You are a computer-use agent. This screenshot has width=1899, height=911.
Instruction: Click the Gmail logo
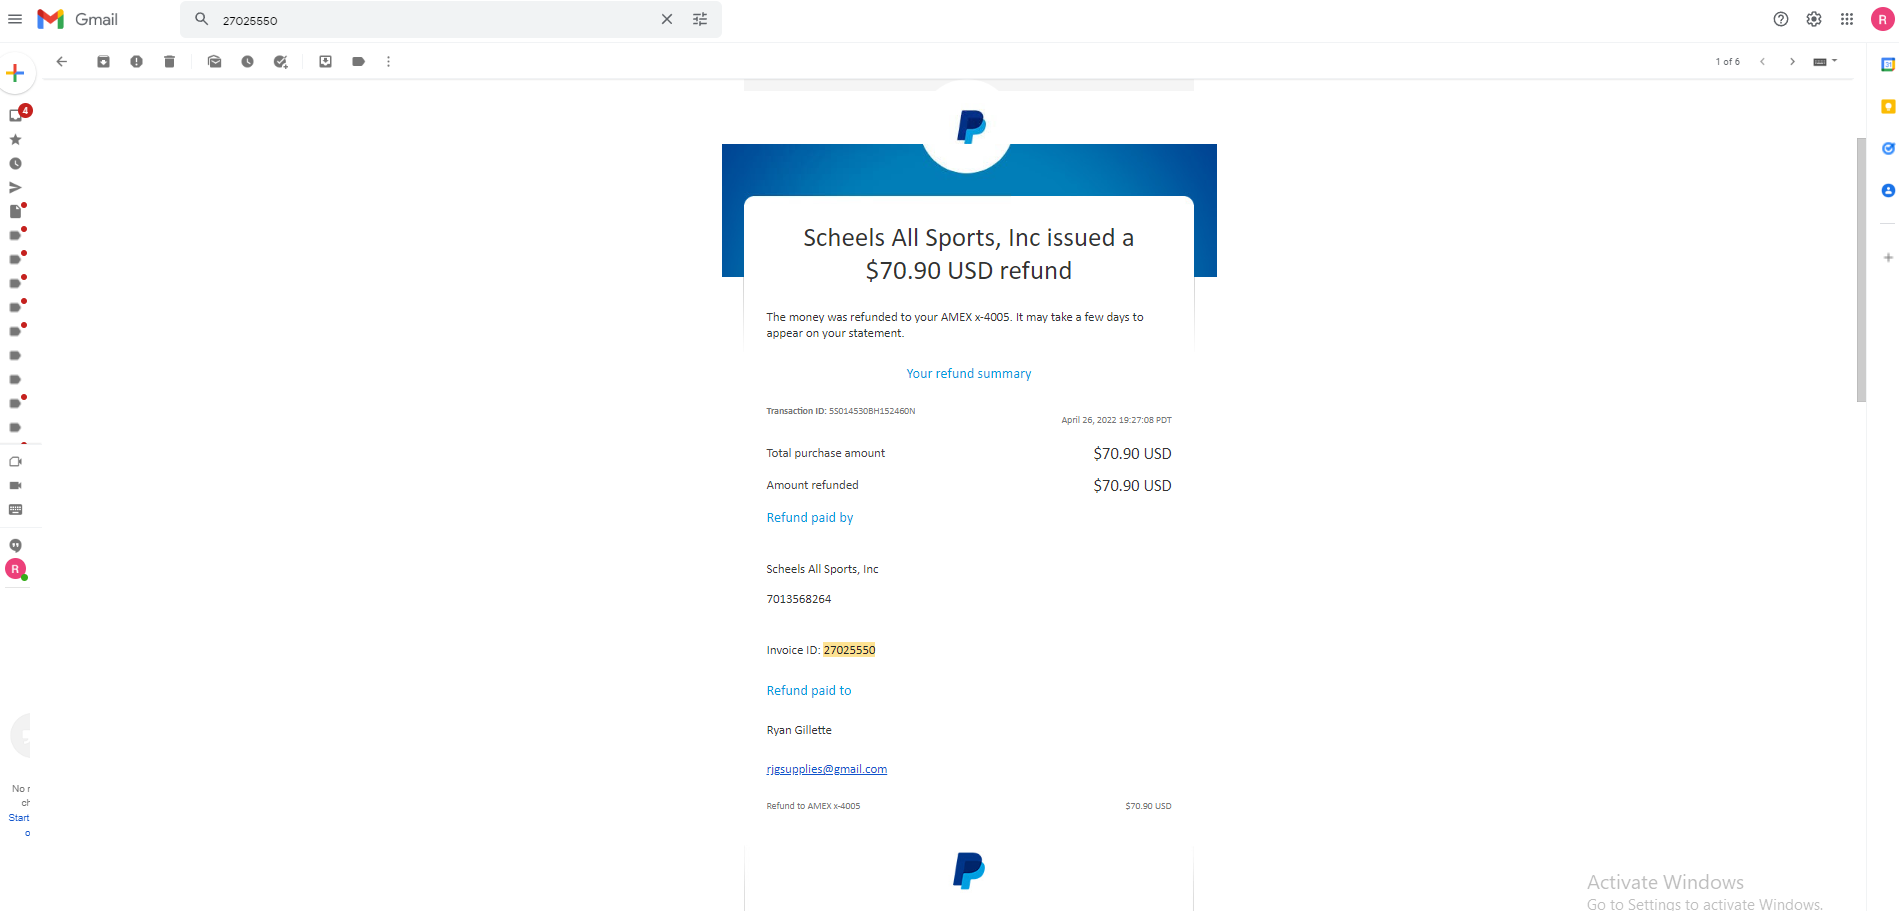[x=77, y=19]
